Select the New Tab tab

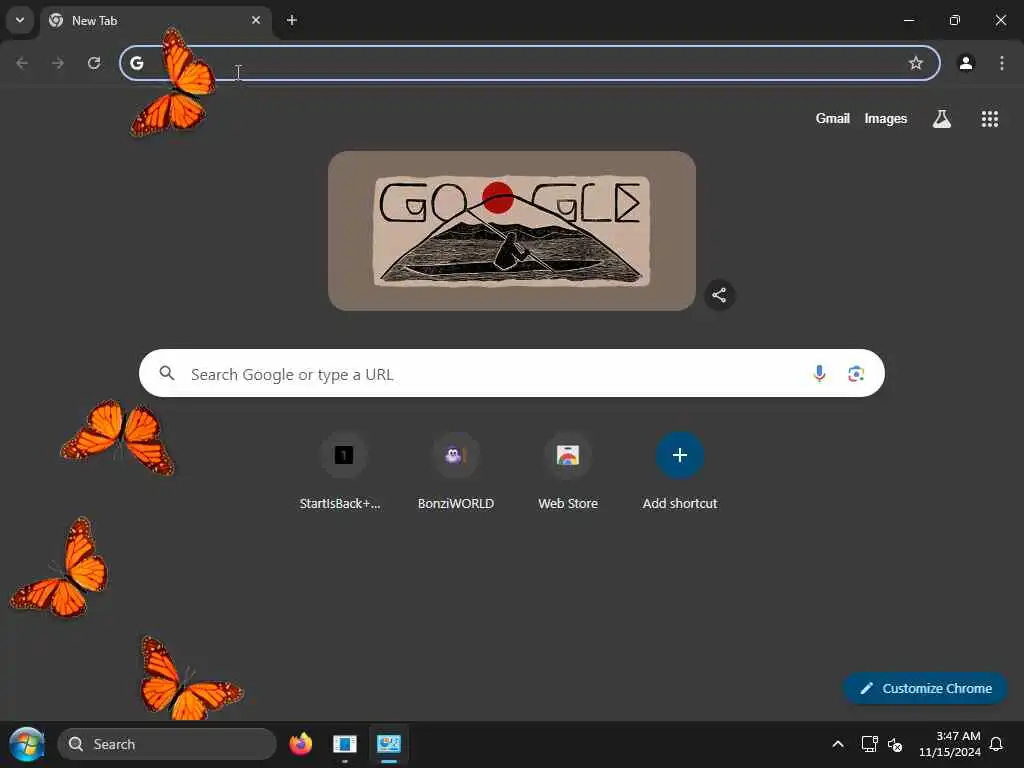click(157, 21)
